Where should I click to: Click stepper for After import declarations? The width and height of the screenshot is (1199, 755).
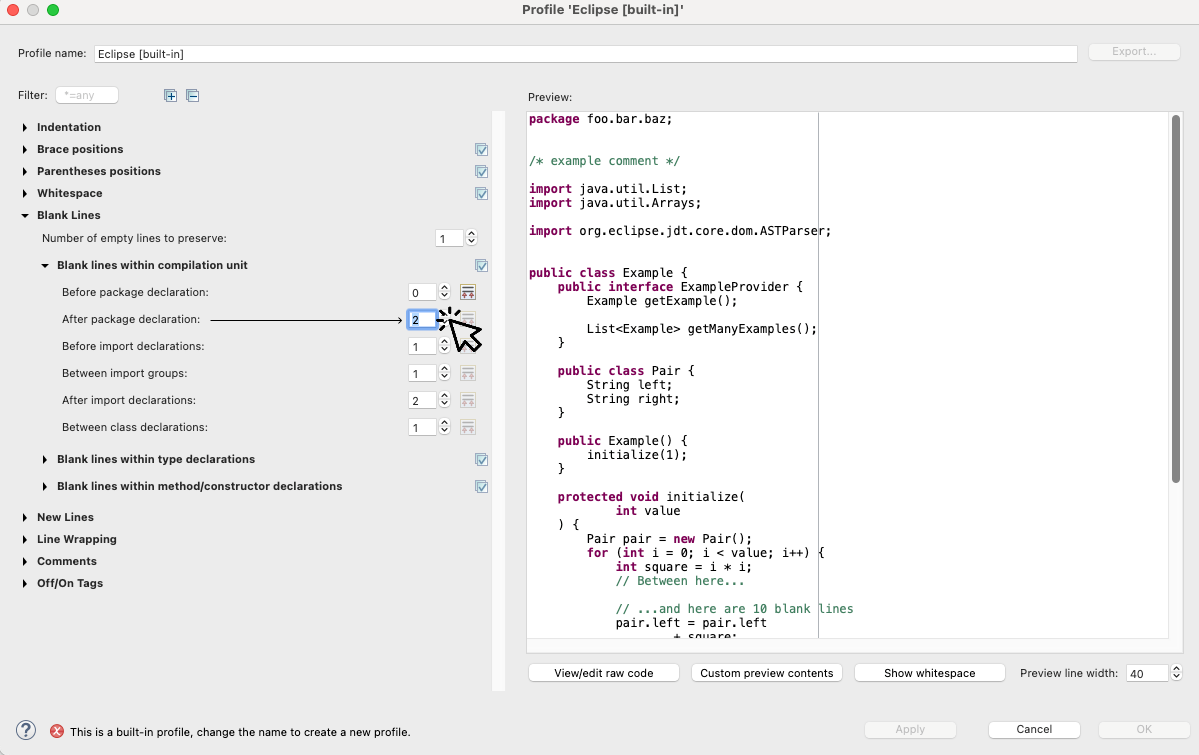444,400
